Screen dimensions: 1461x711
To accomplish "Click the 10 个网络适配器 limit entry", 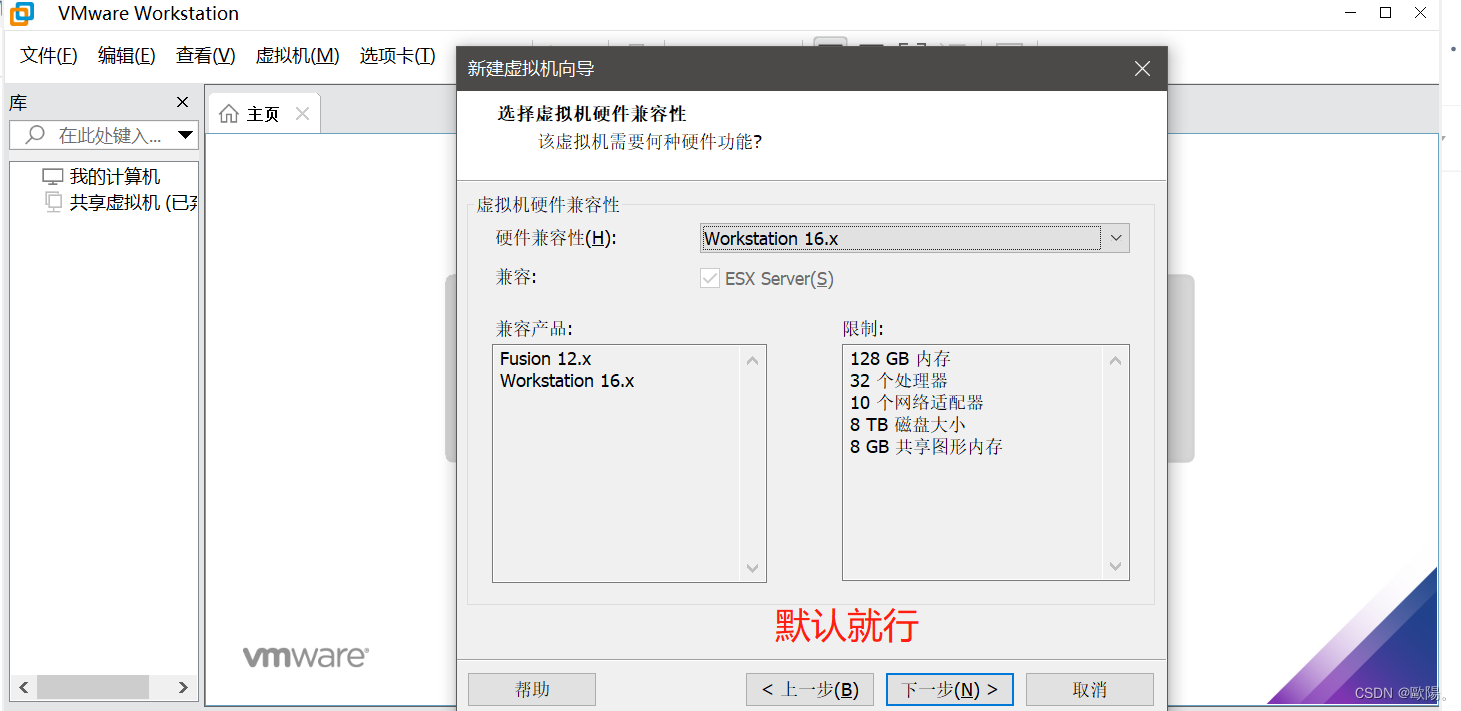I will pyautogui.click(x=917, y=403).
